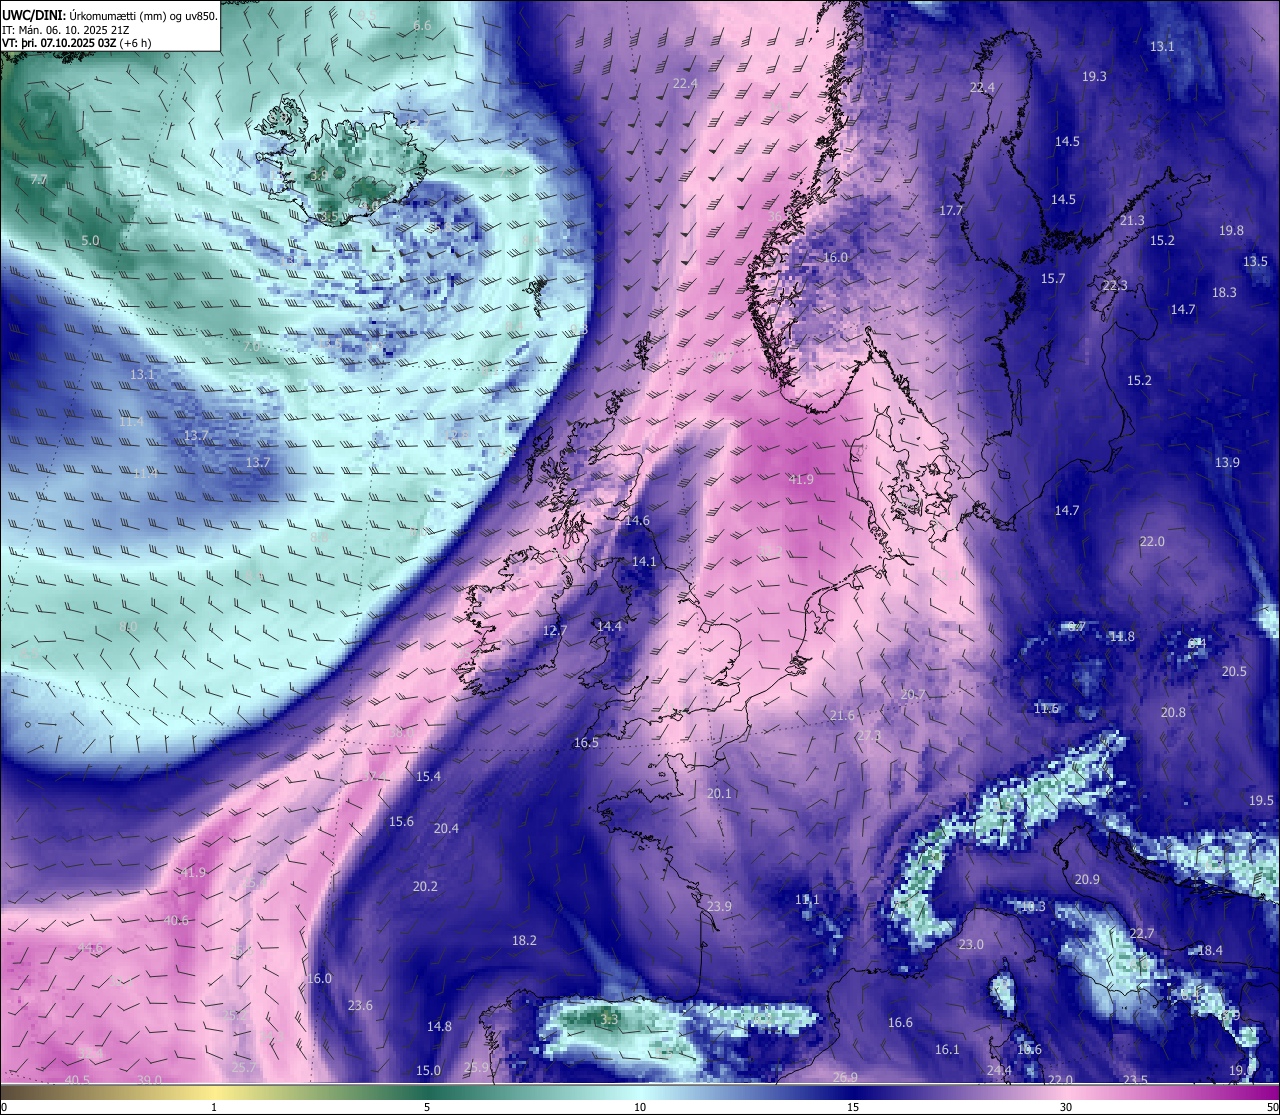Click the 'VT: þri. 07.10.2025 03Z (+6 h)' line
The height and width of the screenshot is (1115, 1280).
coord(77,43)
